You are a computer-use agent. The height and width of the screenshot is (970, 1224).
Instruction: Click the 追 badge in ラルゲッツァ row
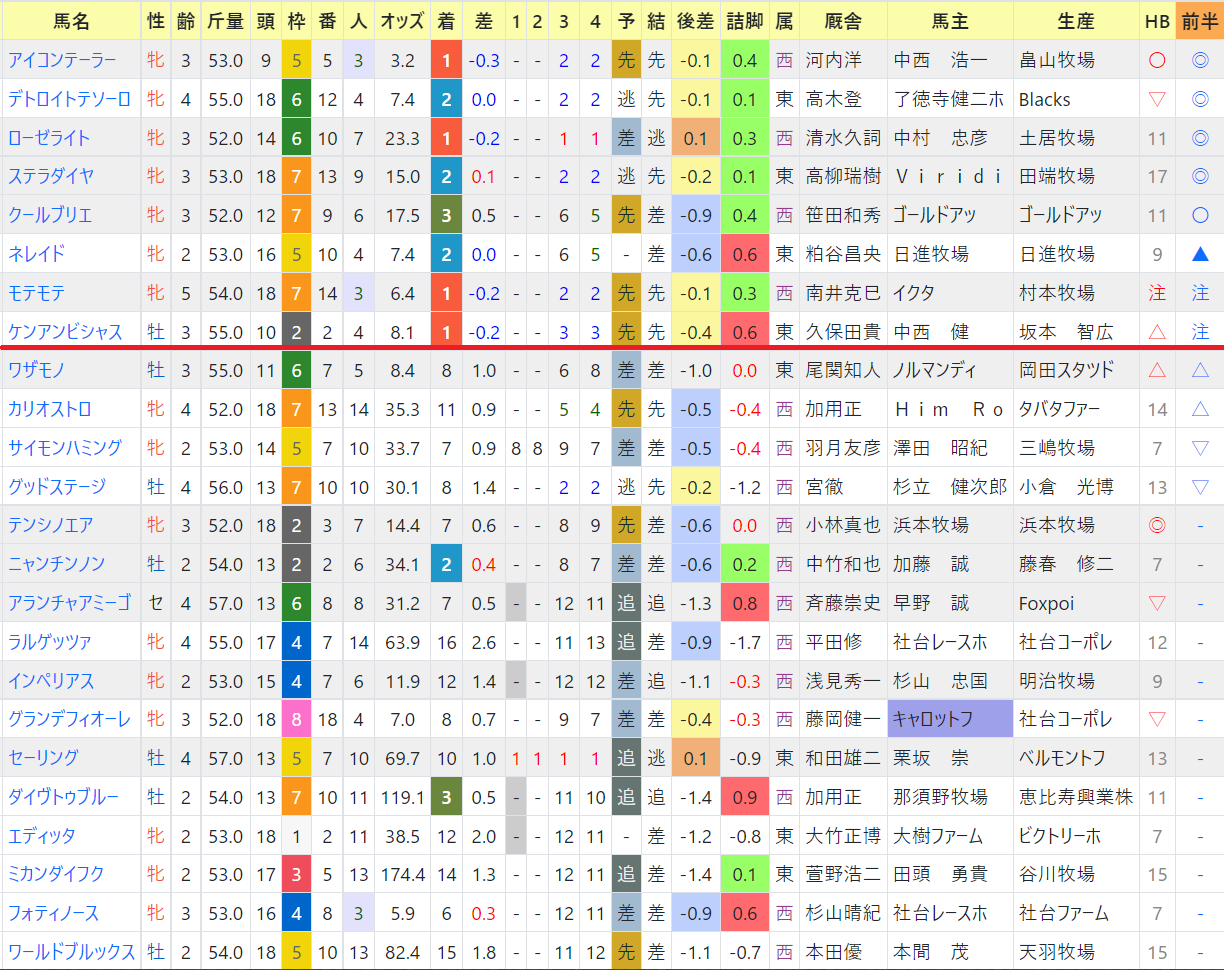point(626,642)
